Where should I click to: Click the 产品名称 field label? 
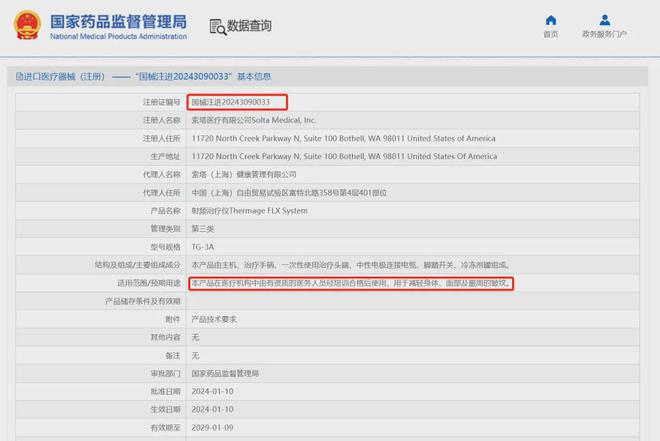(165, 211)
